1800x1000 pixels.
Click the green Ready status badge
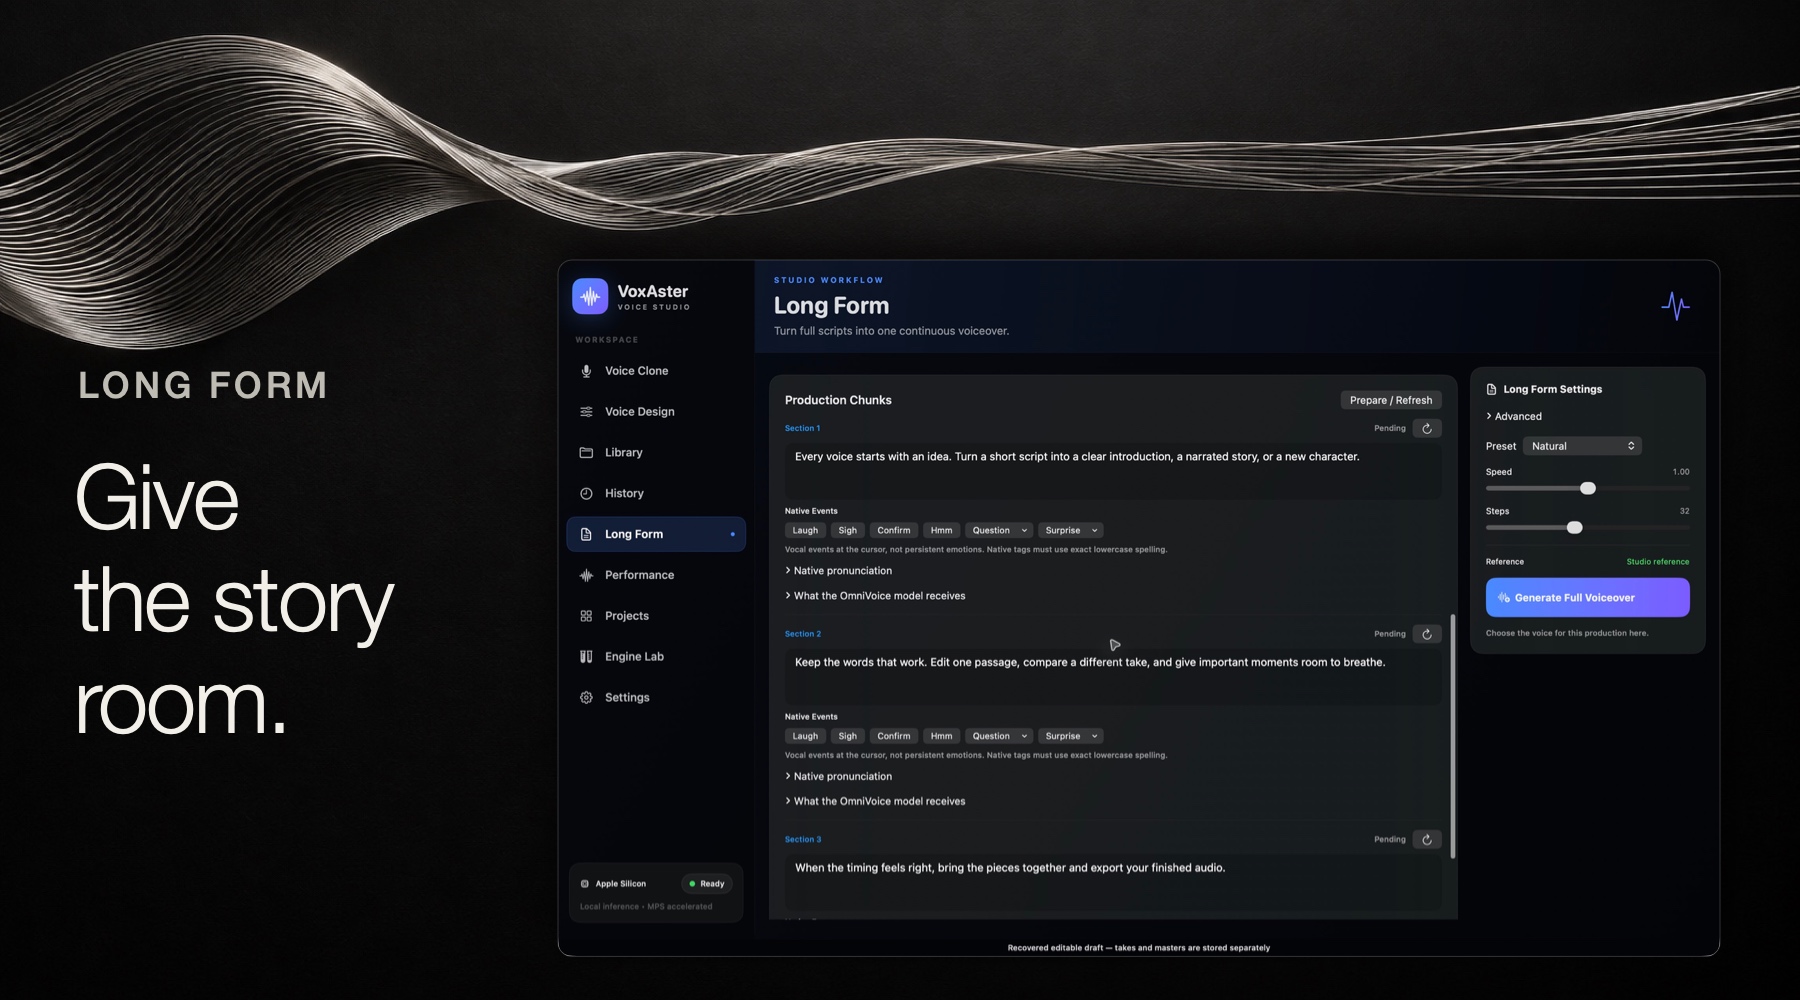[707, 884]
